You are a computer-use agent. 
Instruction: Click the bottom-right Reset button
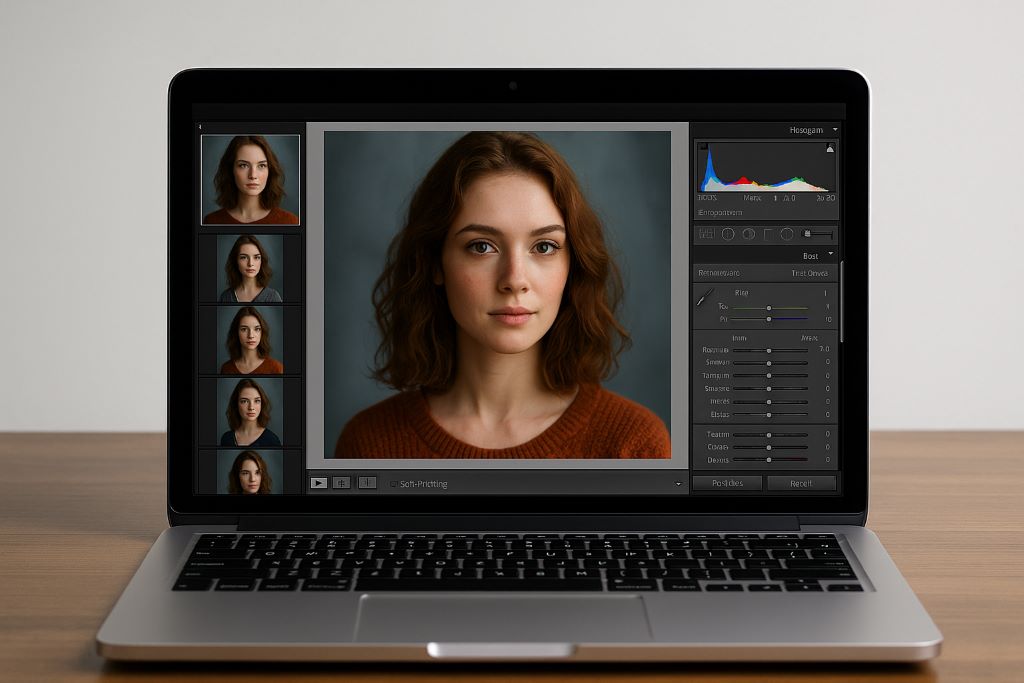point(800,483)
